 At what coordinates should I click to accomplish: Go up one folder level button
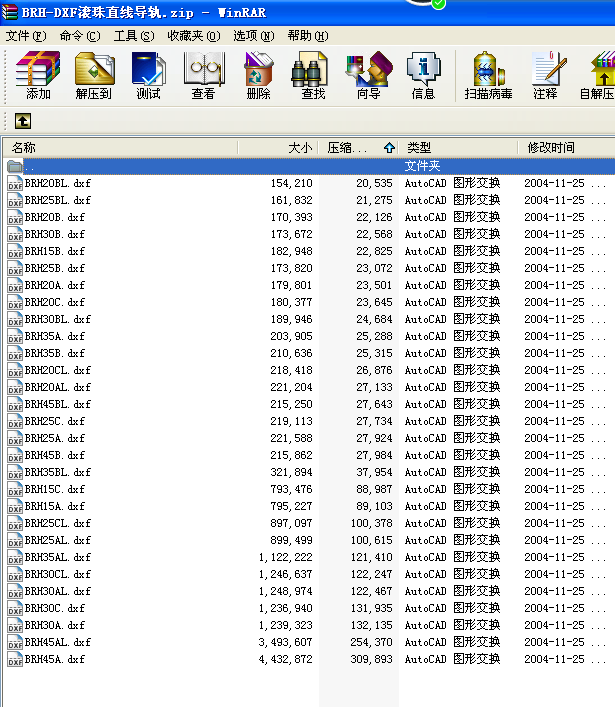coord(23,121)
